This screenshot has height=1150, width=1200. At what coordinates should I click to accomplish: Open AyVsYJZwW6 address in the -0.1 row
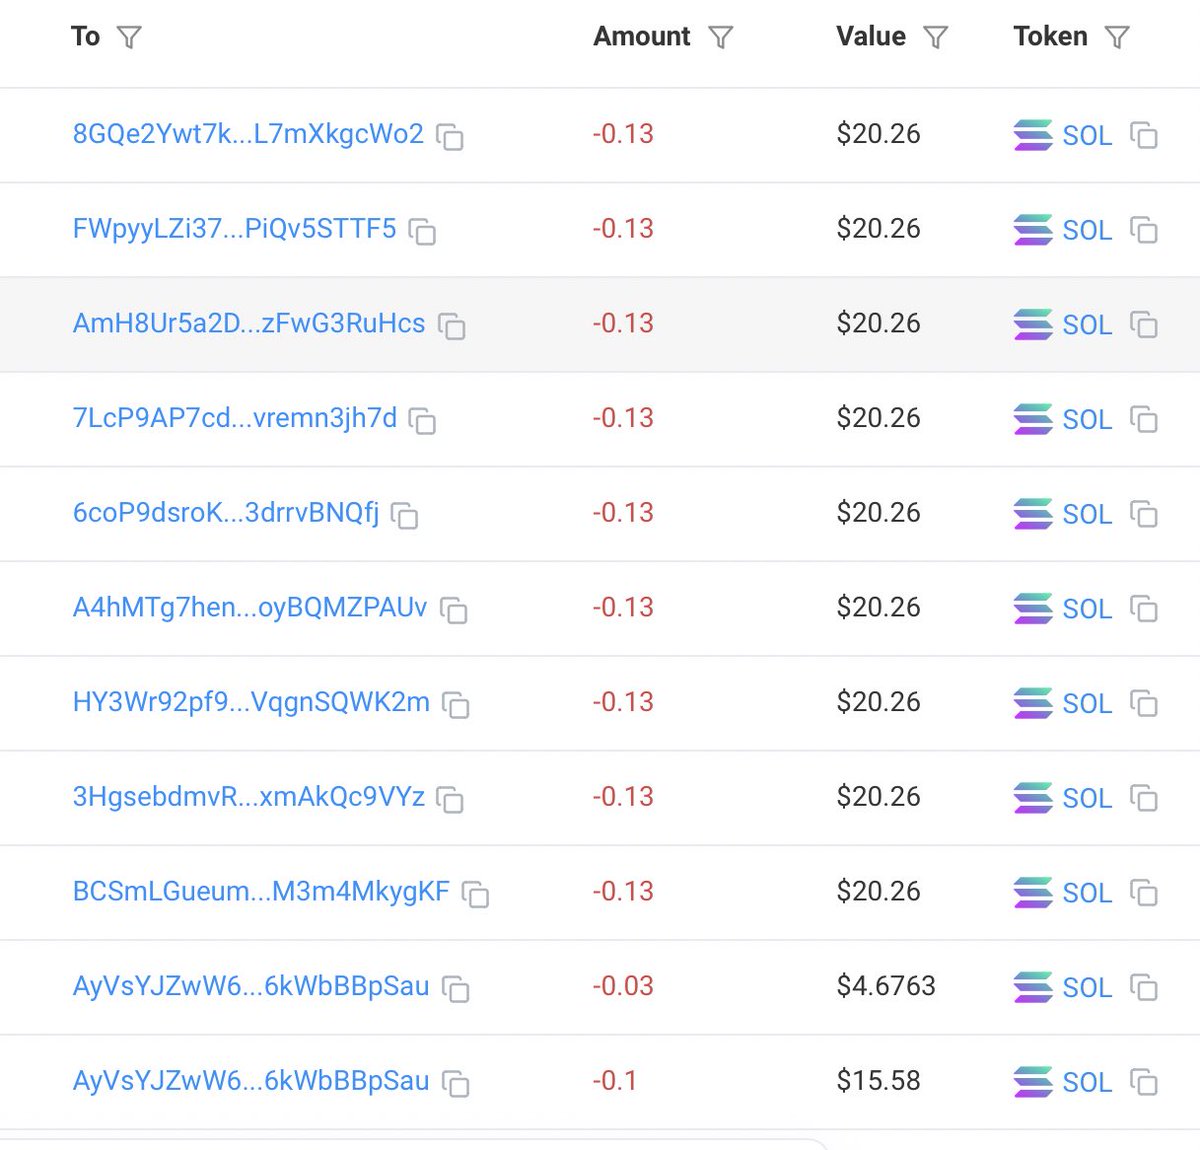tap(251, 1081)
